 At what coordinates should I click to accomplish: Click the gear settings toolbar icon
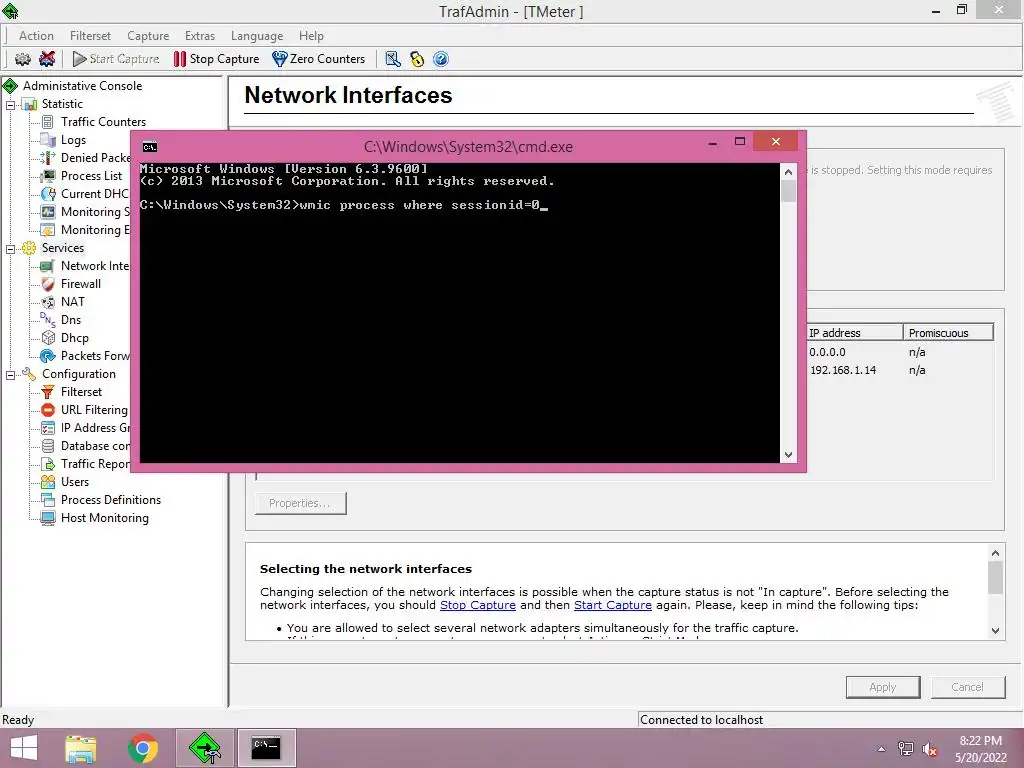(23, 59)
